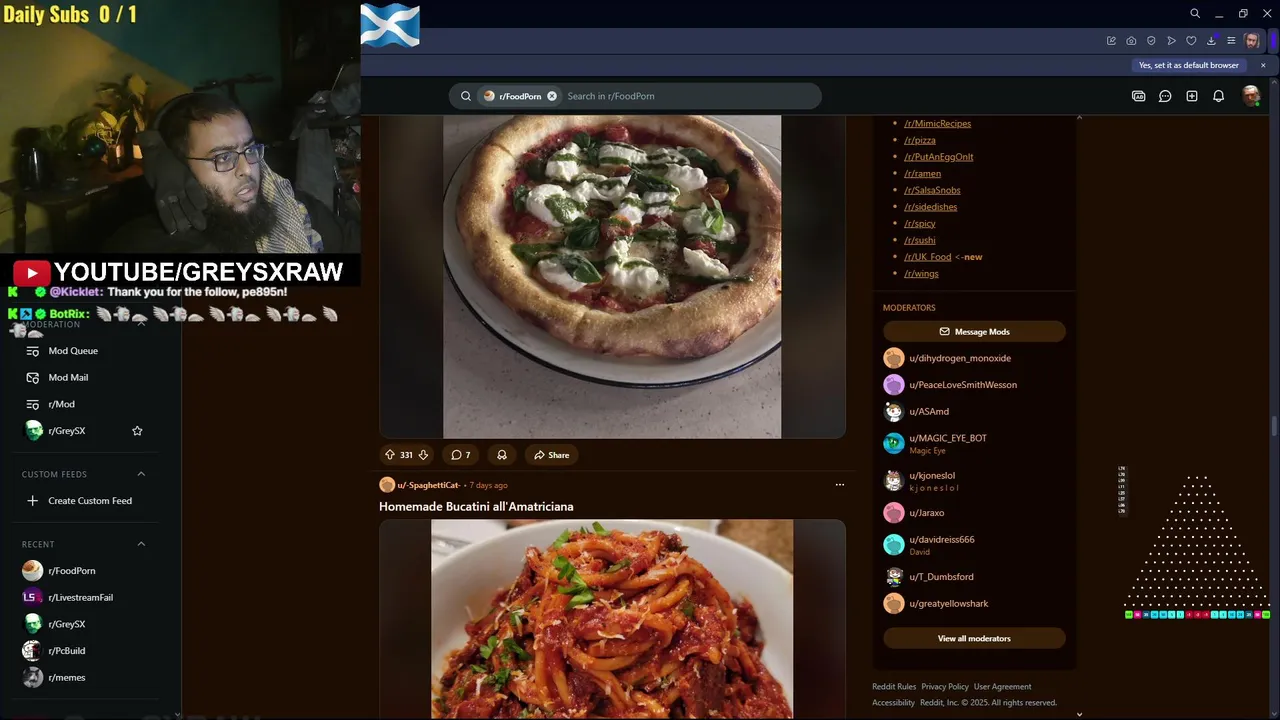Open /r/SalsaSnobs related link

tap(932, 190)
